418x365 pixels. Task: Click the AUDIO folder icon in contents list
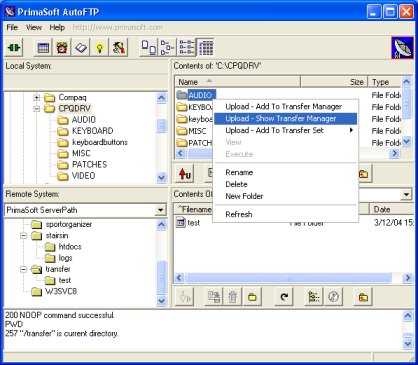[x=182, y=95]
